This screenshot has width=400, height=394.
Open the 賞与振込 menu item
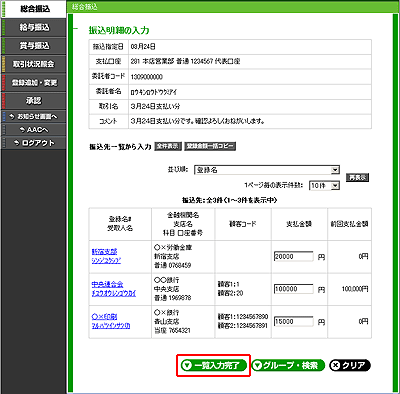pyautogui.click(x=34, y=46)
